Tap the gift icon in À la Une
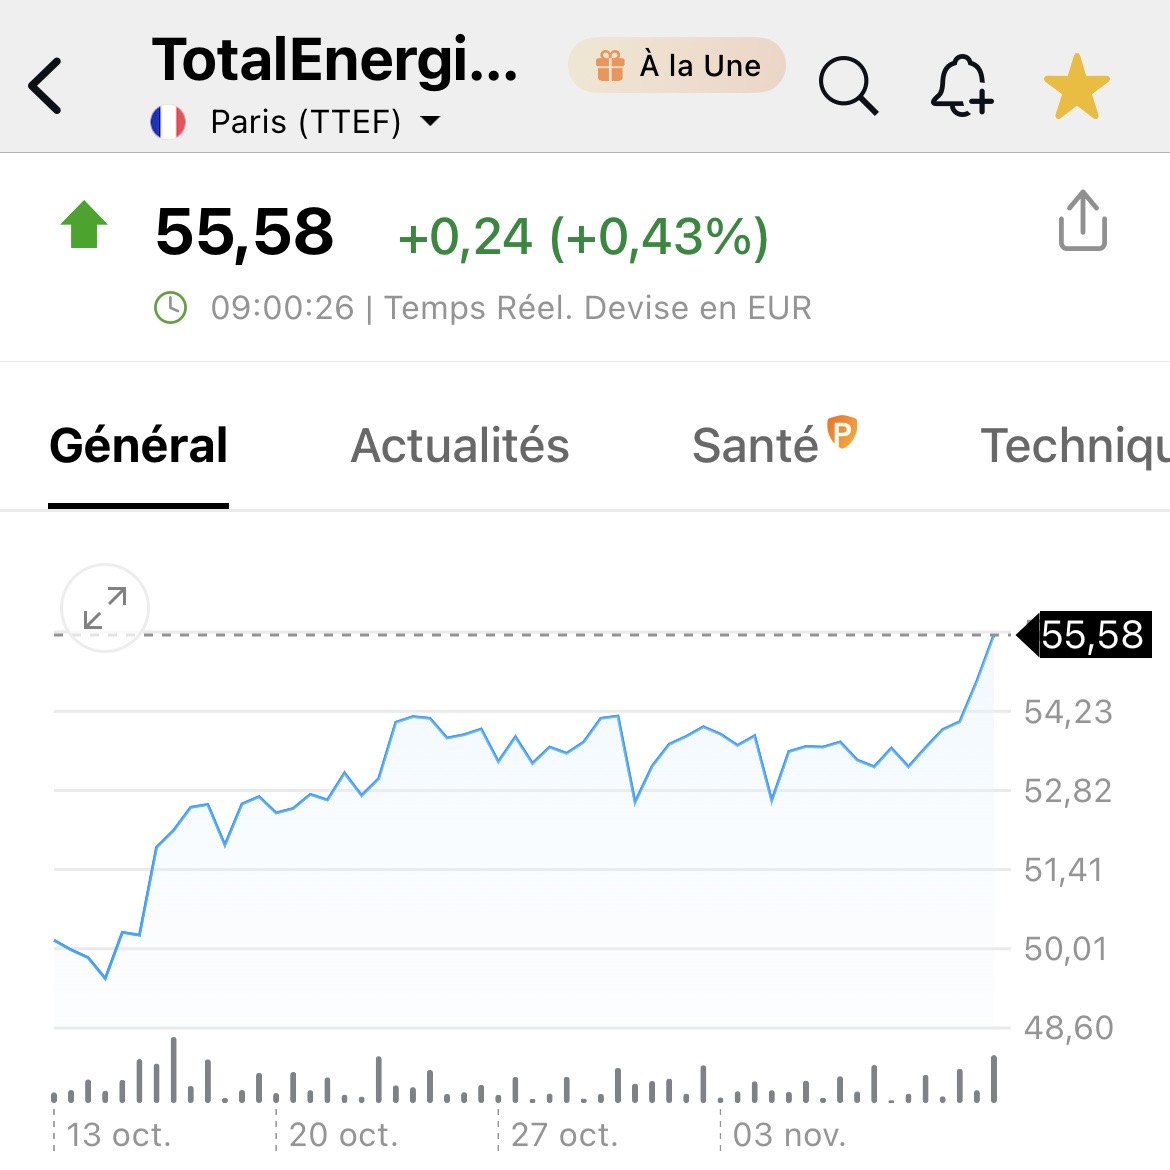 click(x=610, y=66)
